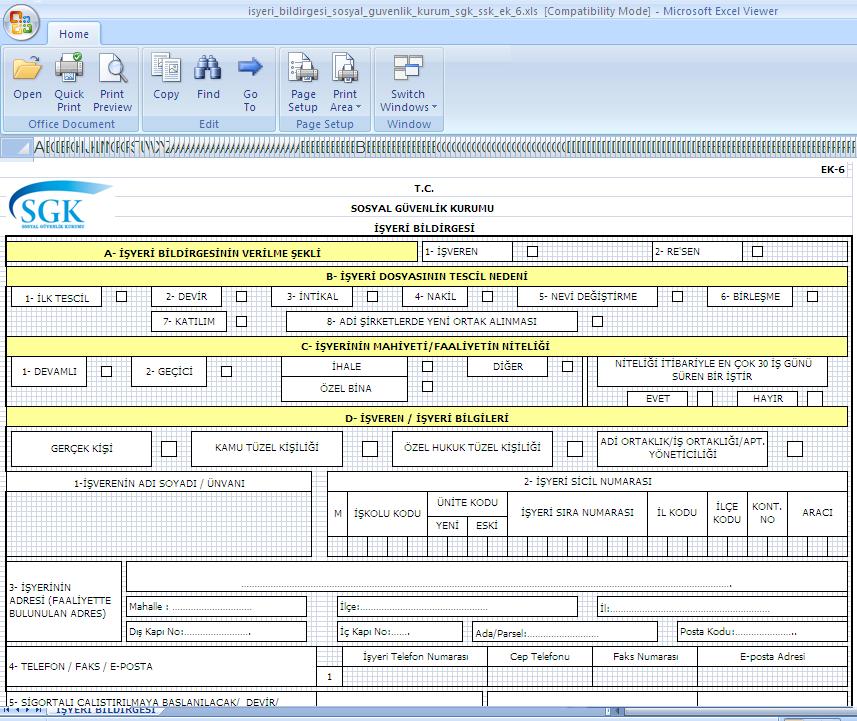Select the Home ribbon tab
857x721 pixels.
74,34
